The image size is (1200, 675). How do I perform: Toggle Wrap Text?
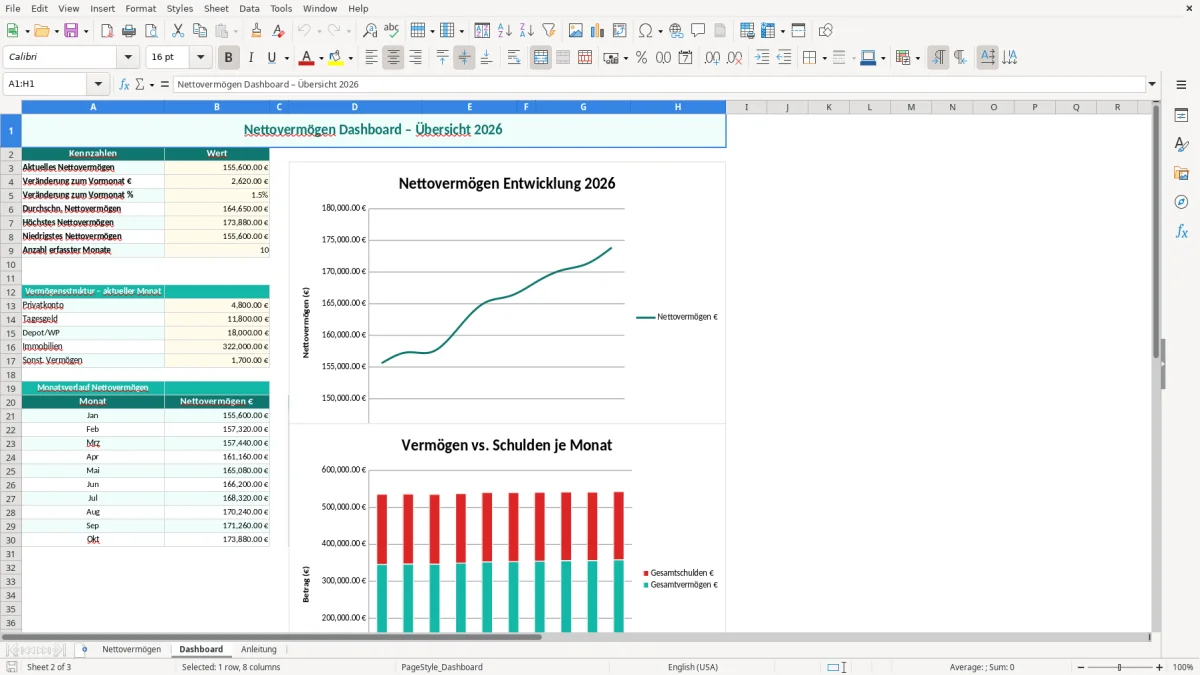[514, 58]
